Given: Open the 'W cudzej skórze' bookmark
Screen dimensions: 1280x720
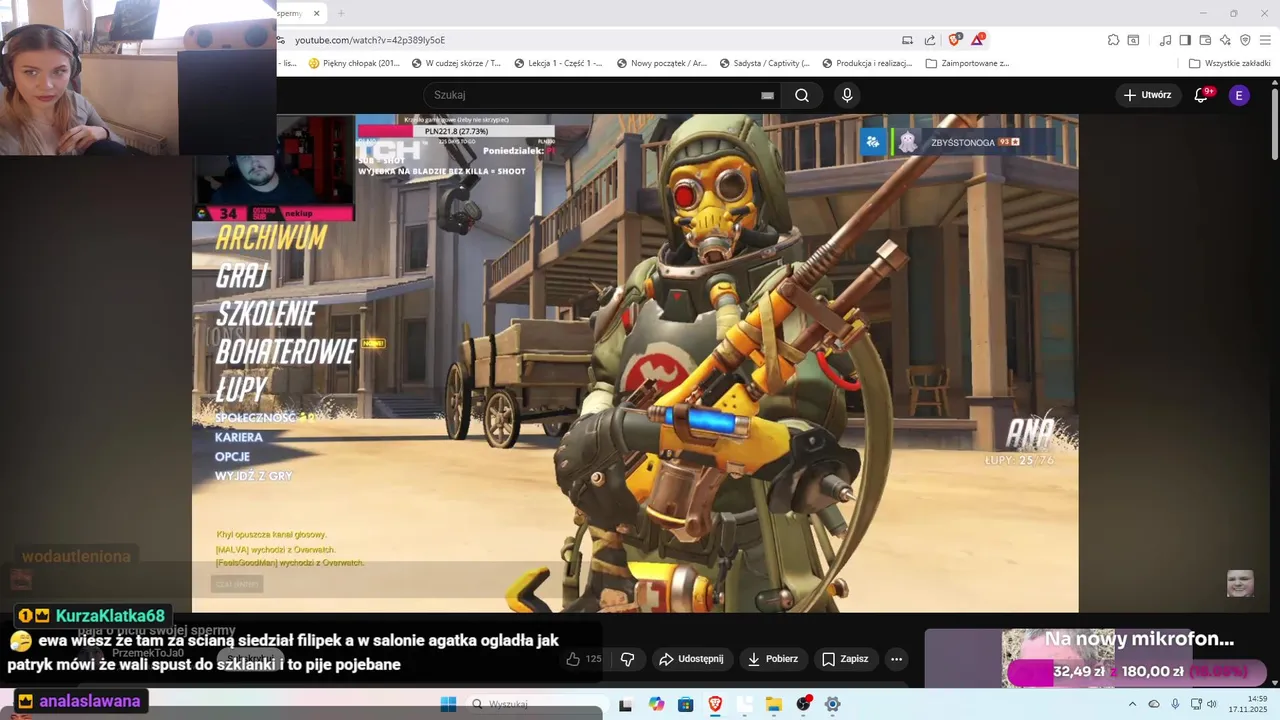Looking at the screenshot, I should tap(456, 63).
